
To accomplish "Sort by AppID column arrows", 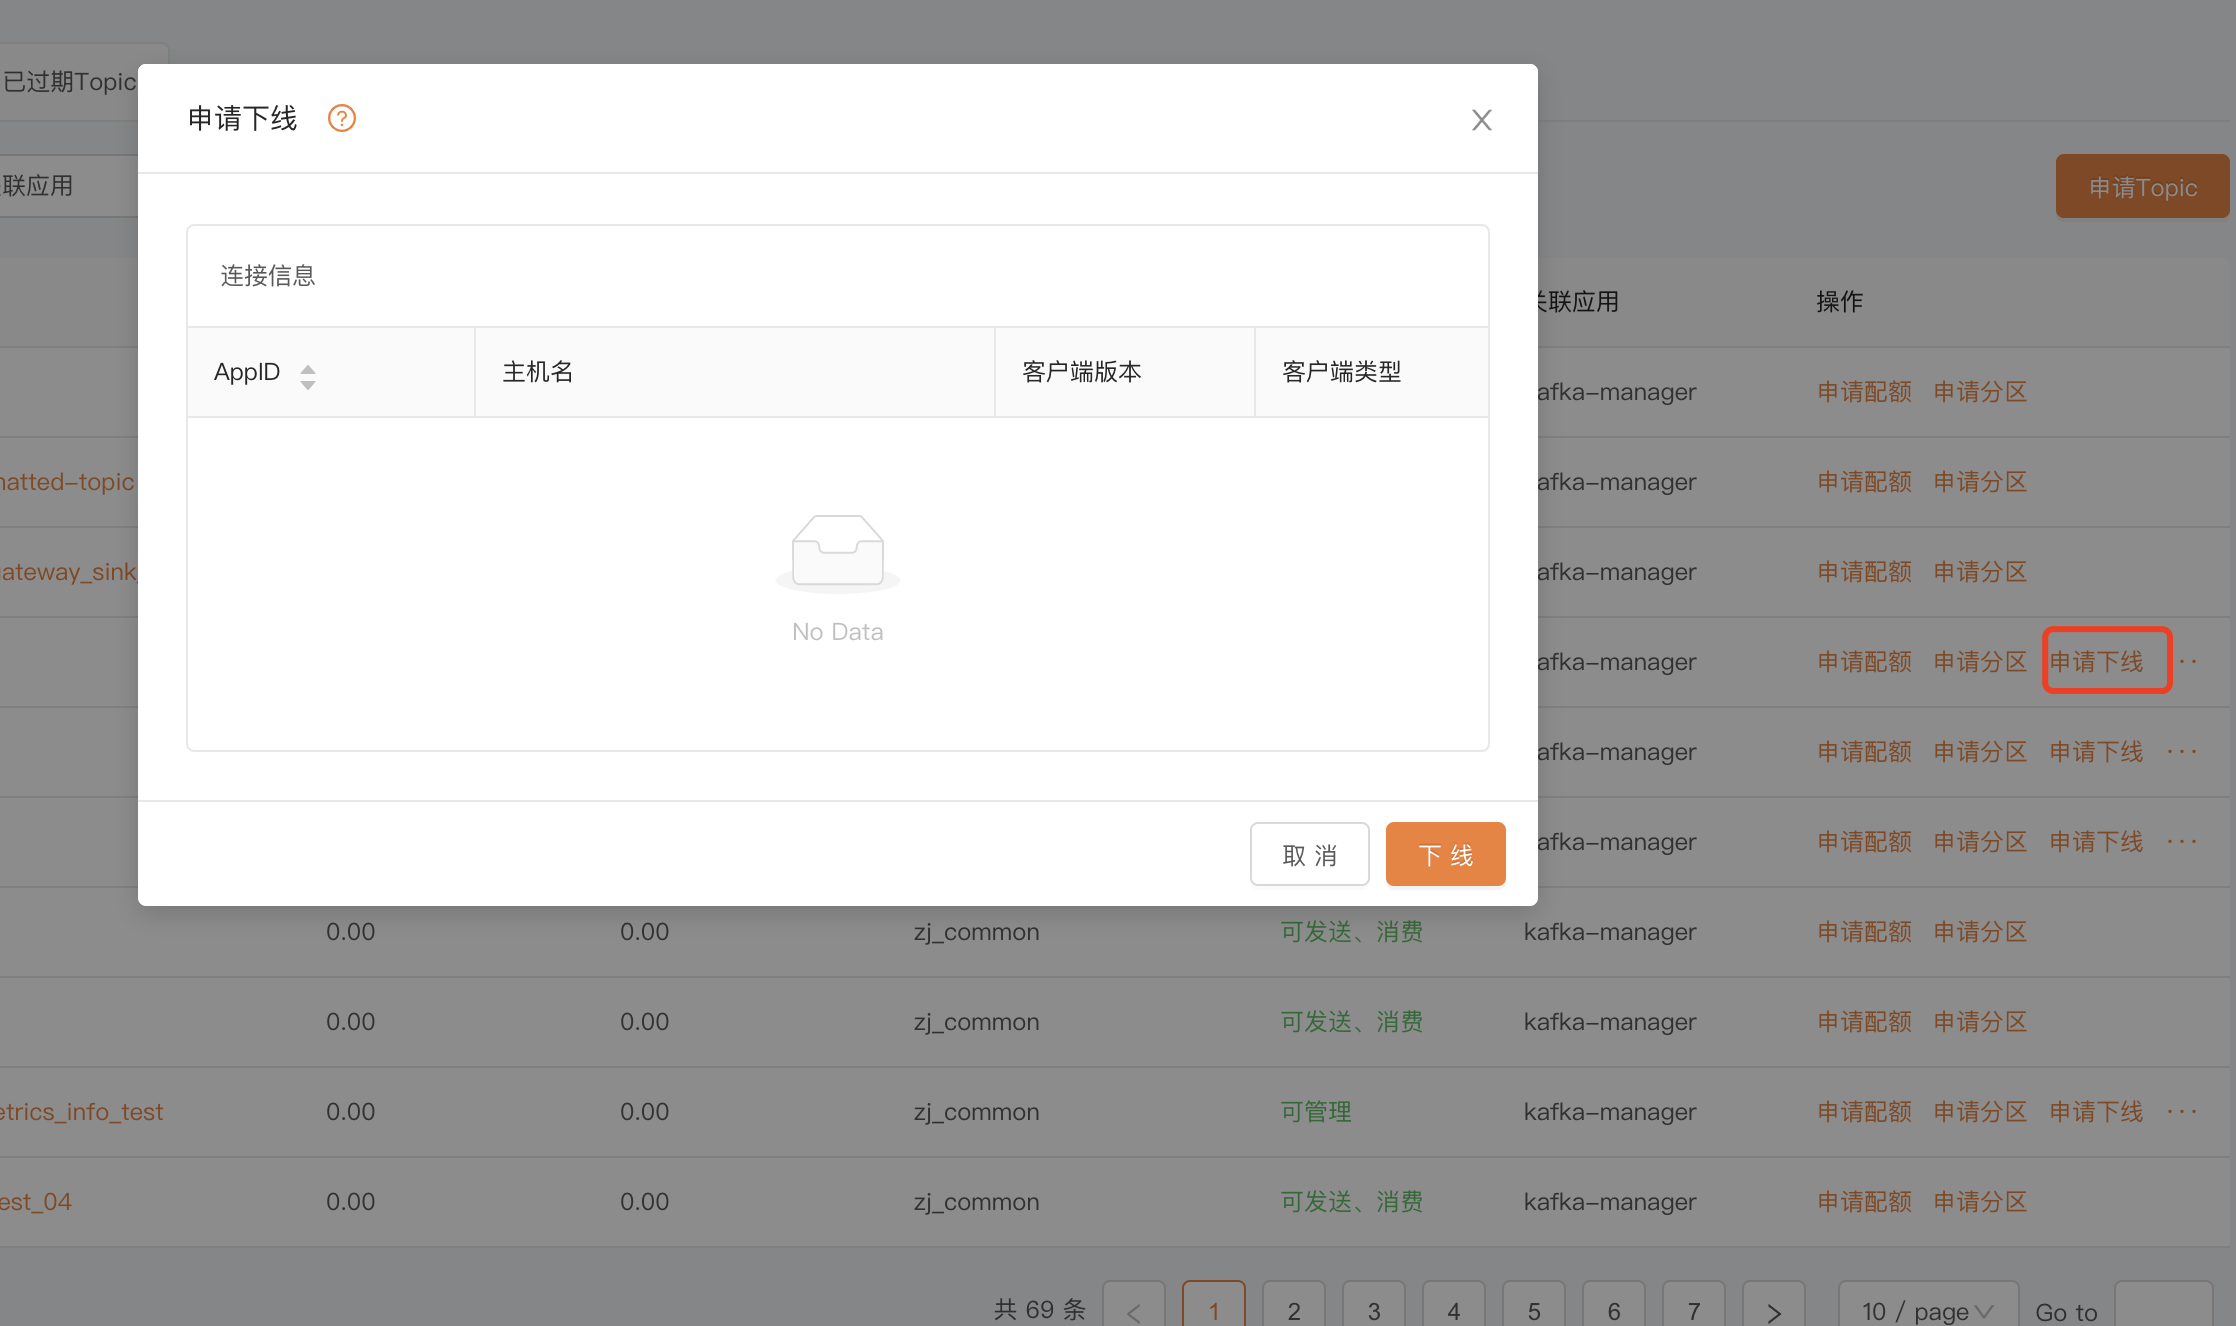I will [308, 376].
